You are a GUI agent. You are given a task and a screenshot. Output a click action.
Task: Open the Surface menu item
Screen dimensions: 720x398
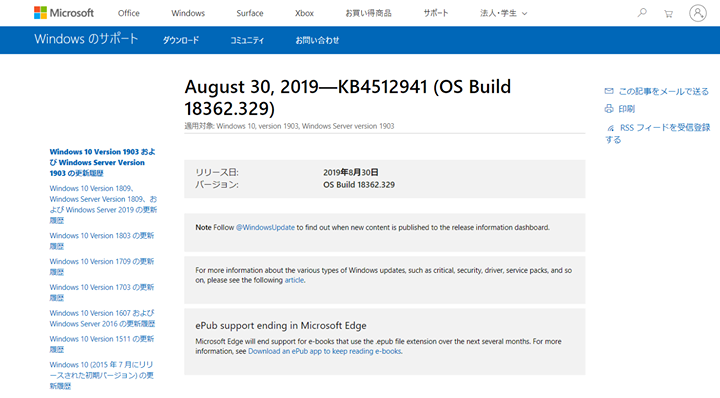[x=250, y=13]
